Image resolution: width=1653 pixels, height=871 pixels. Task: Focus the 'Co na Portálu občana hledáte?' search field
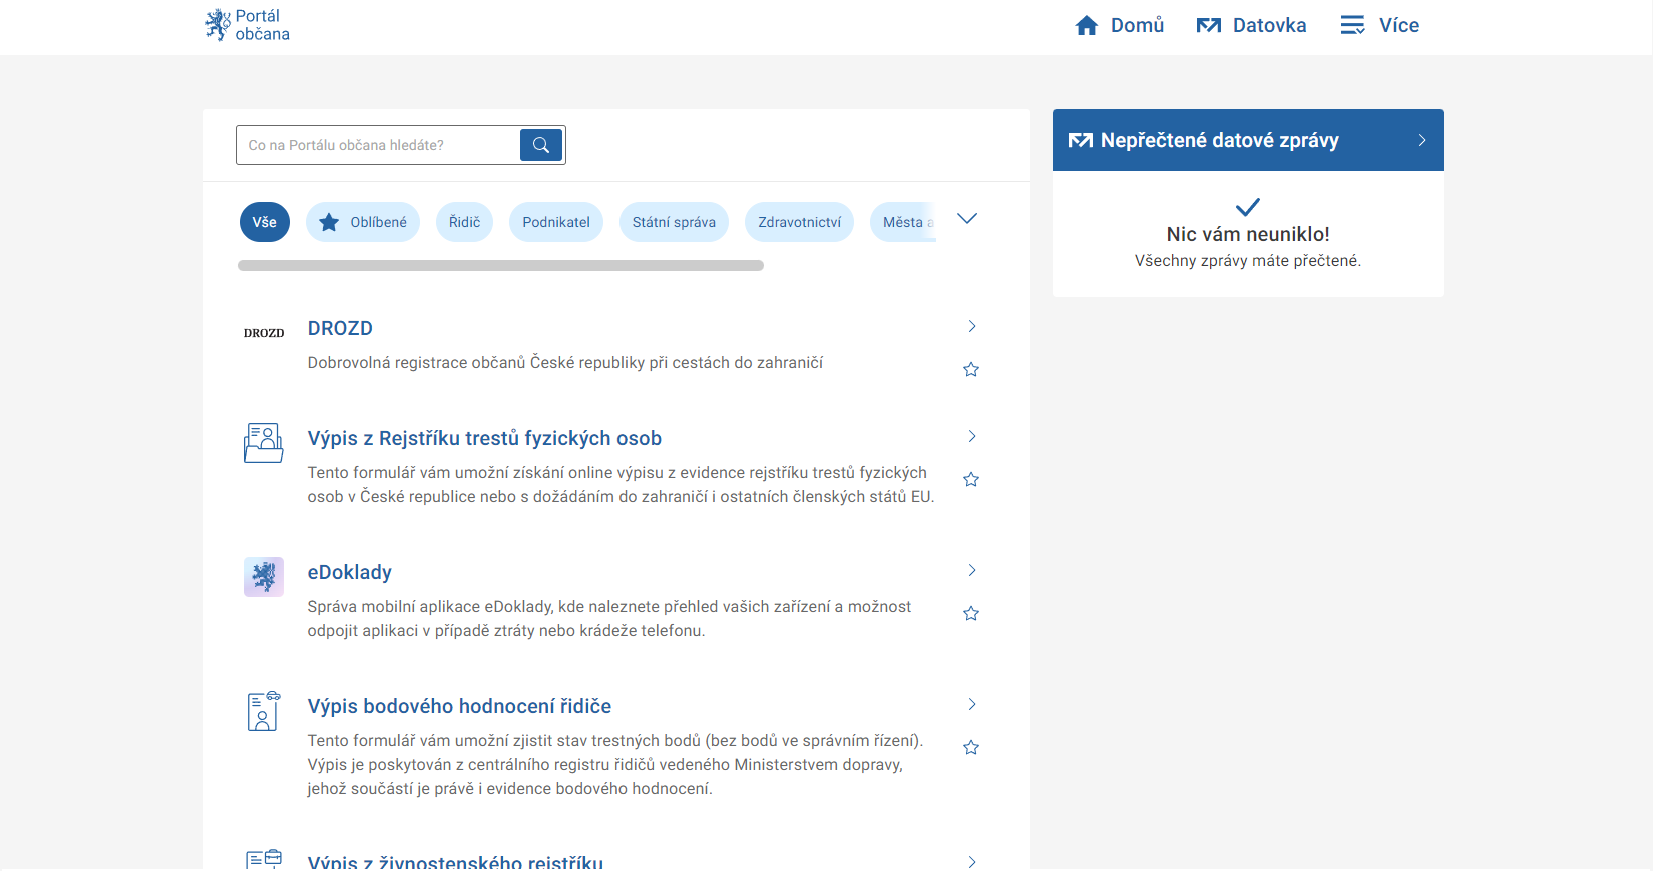click(379, 145)
